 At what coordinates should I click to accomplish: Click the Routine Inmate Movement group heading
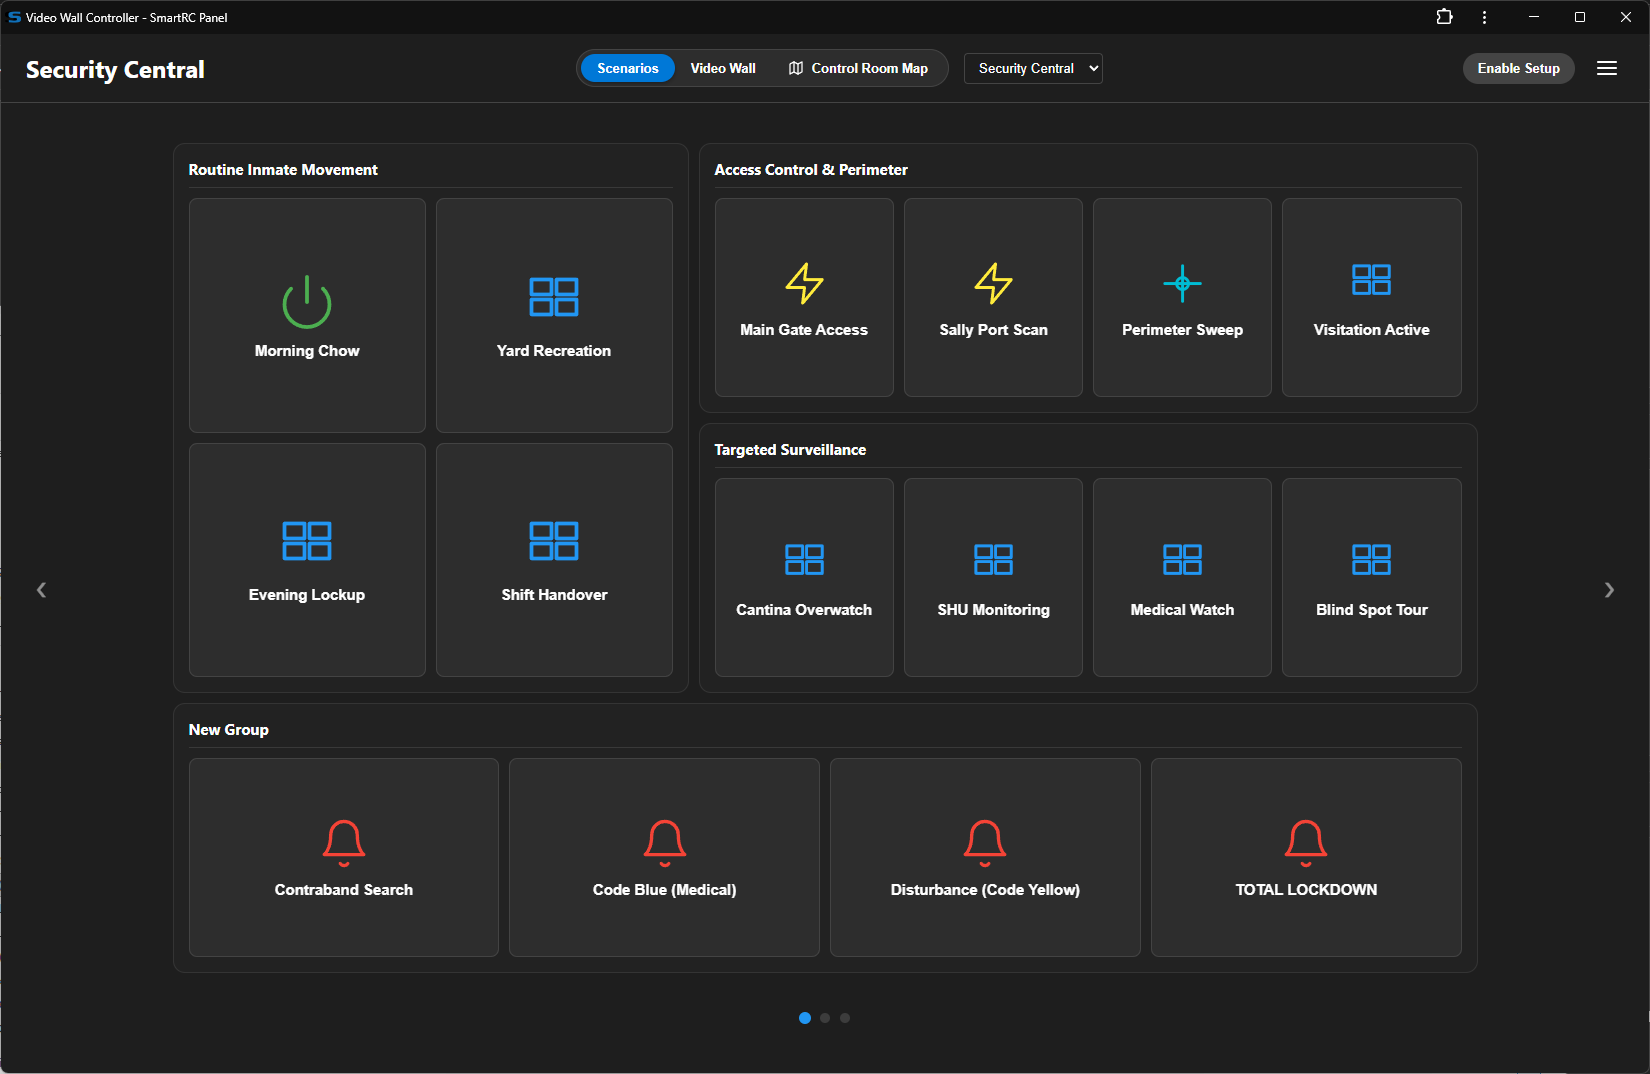point(283,170)
